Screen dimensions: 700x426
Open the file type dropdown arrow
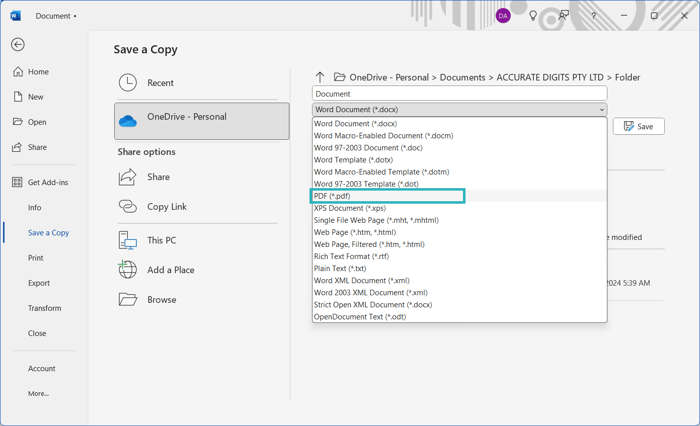[x=602, y=109]
